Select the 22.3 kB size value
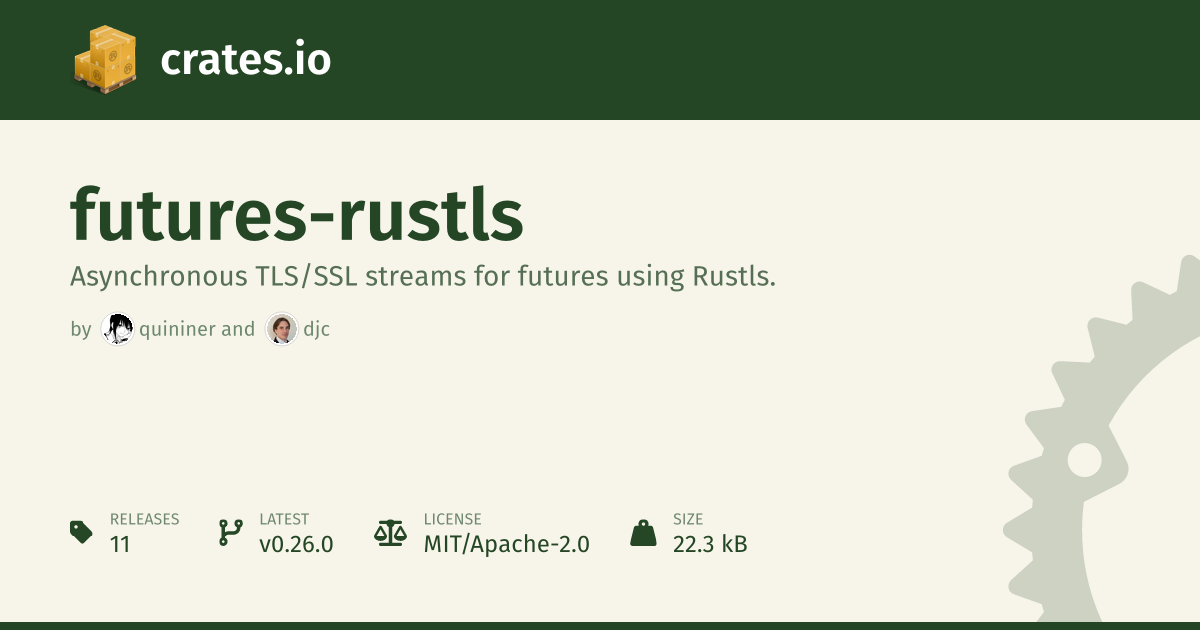 click(710, 545)
